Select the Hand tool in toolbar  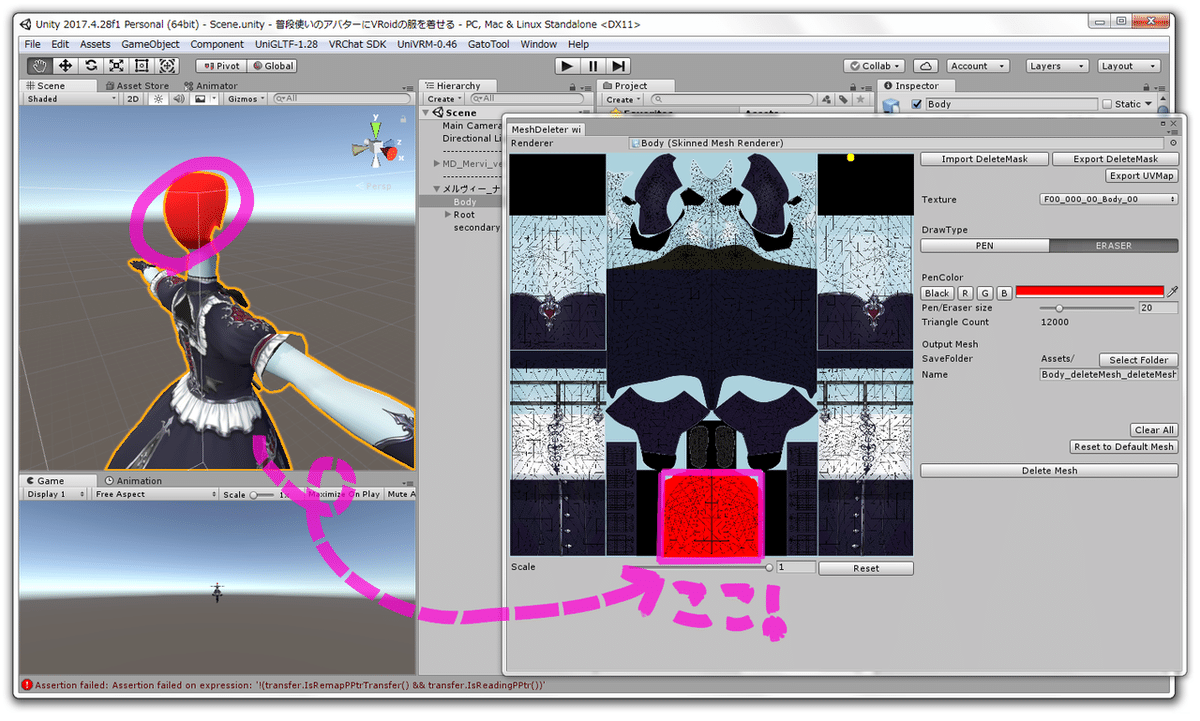click(40, 66)
